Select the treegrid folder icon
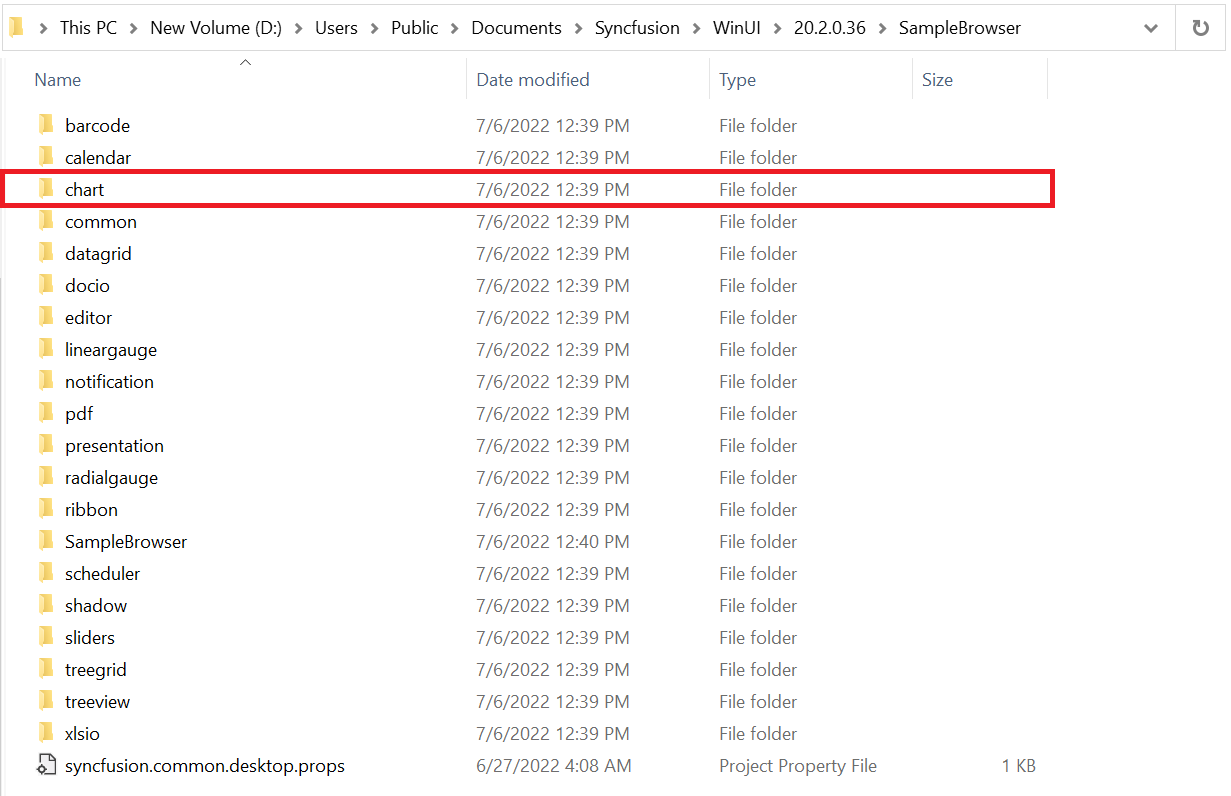1231x796 pixels. pyautogui.click(x=46, y=669)
